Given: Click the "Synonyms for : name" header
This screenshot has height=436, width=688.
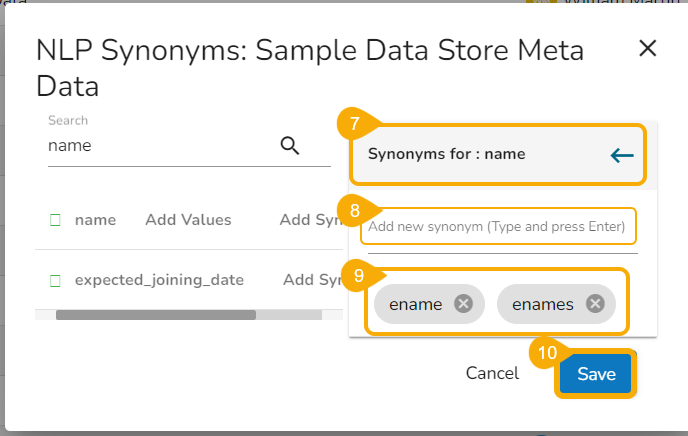Looking at the screenshot, I should (x=447, y=155).
